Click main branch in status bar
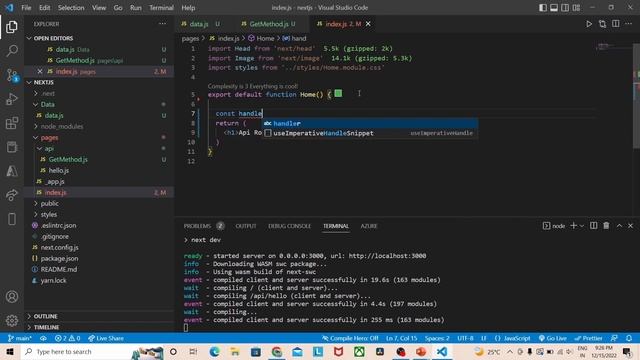Viewport: 640px width, 360px height. point(20,338)
